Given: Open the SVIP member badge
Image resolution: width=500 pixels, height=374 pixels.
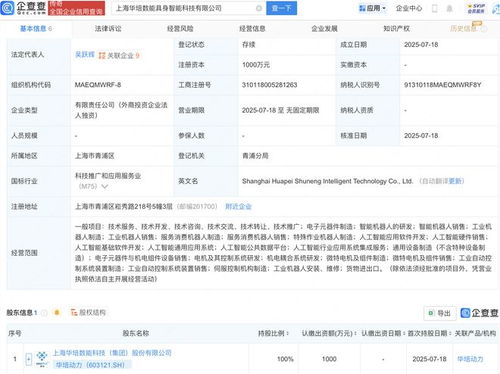Looking at the screenshot, I should pyautogui.click(x=476, y=8).
